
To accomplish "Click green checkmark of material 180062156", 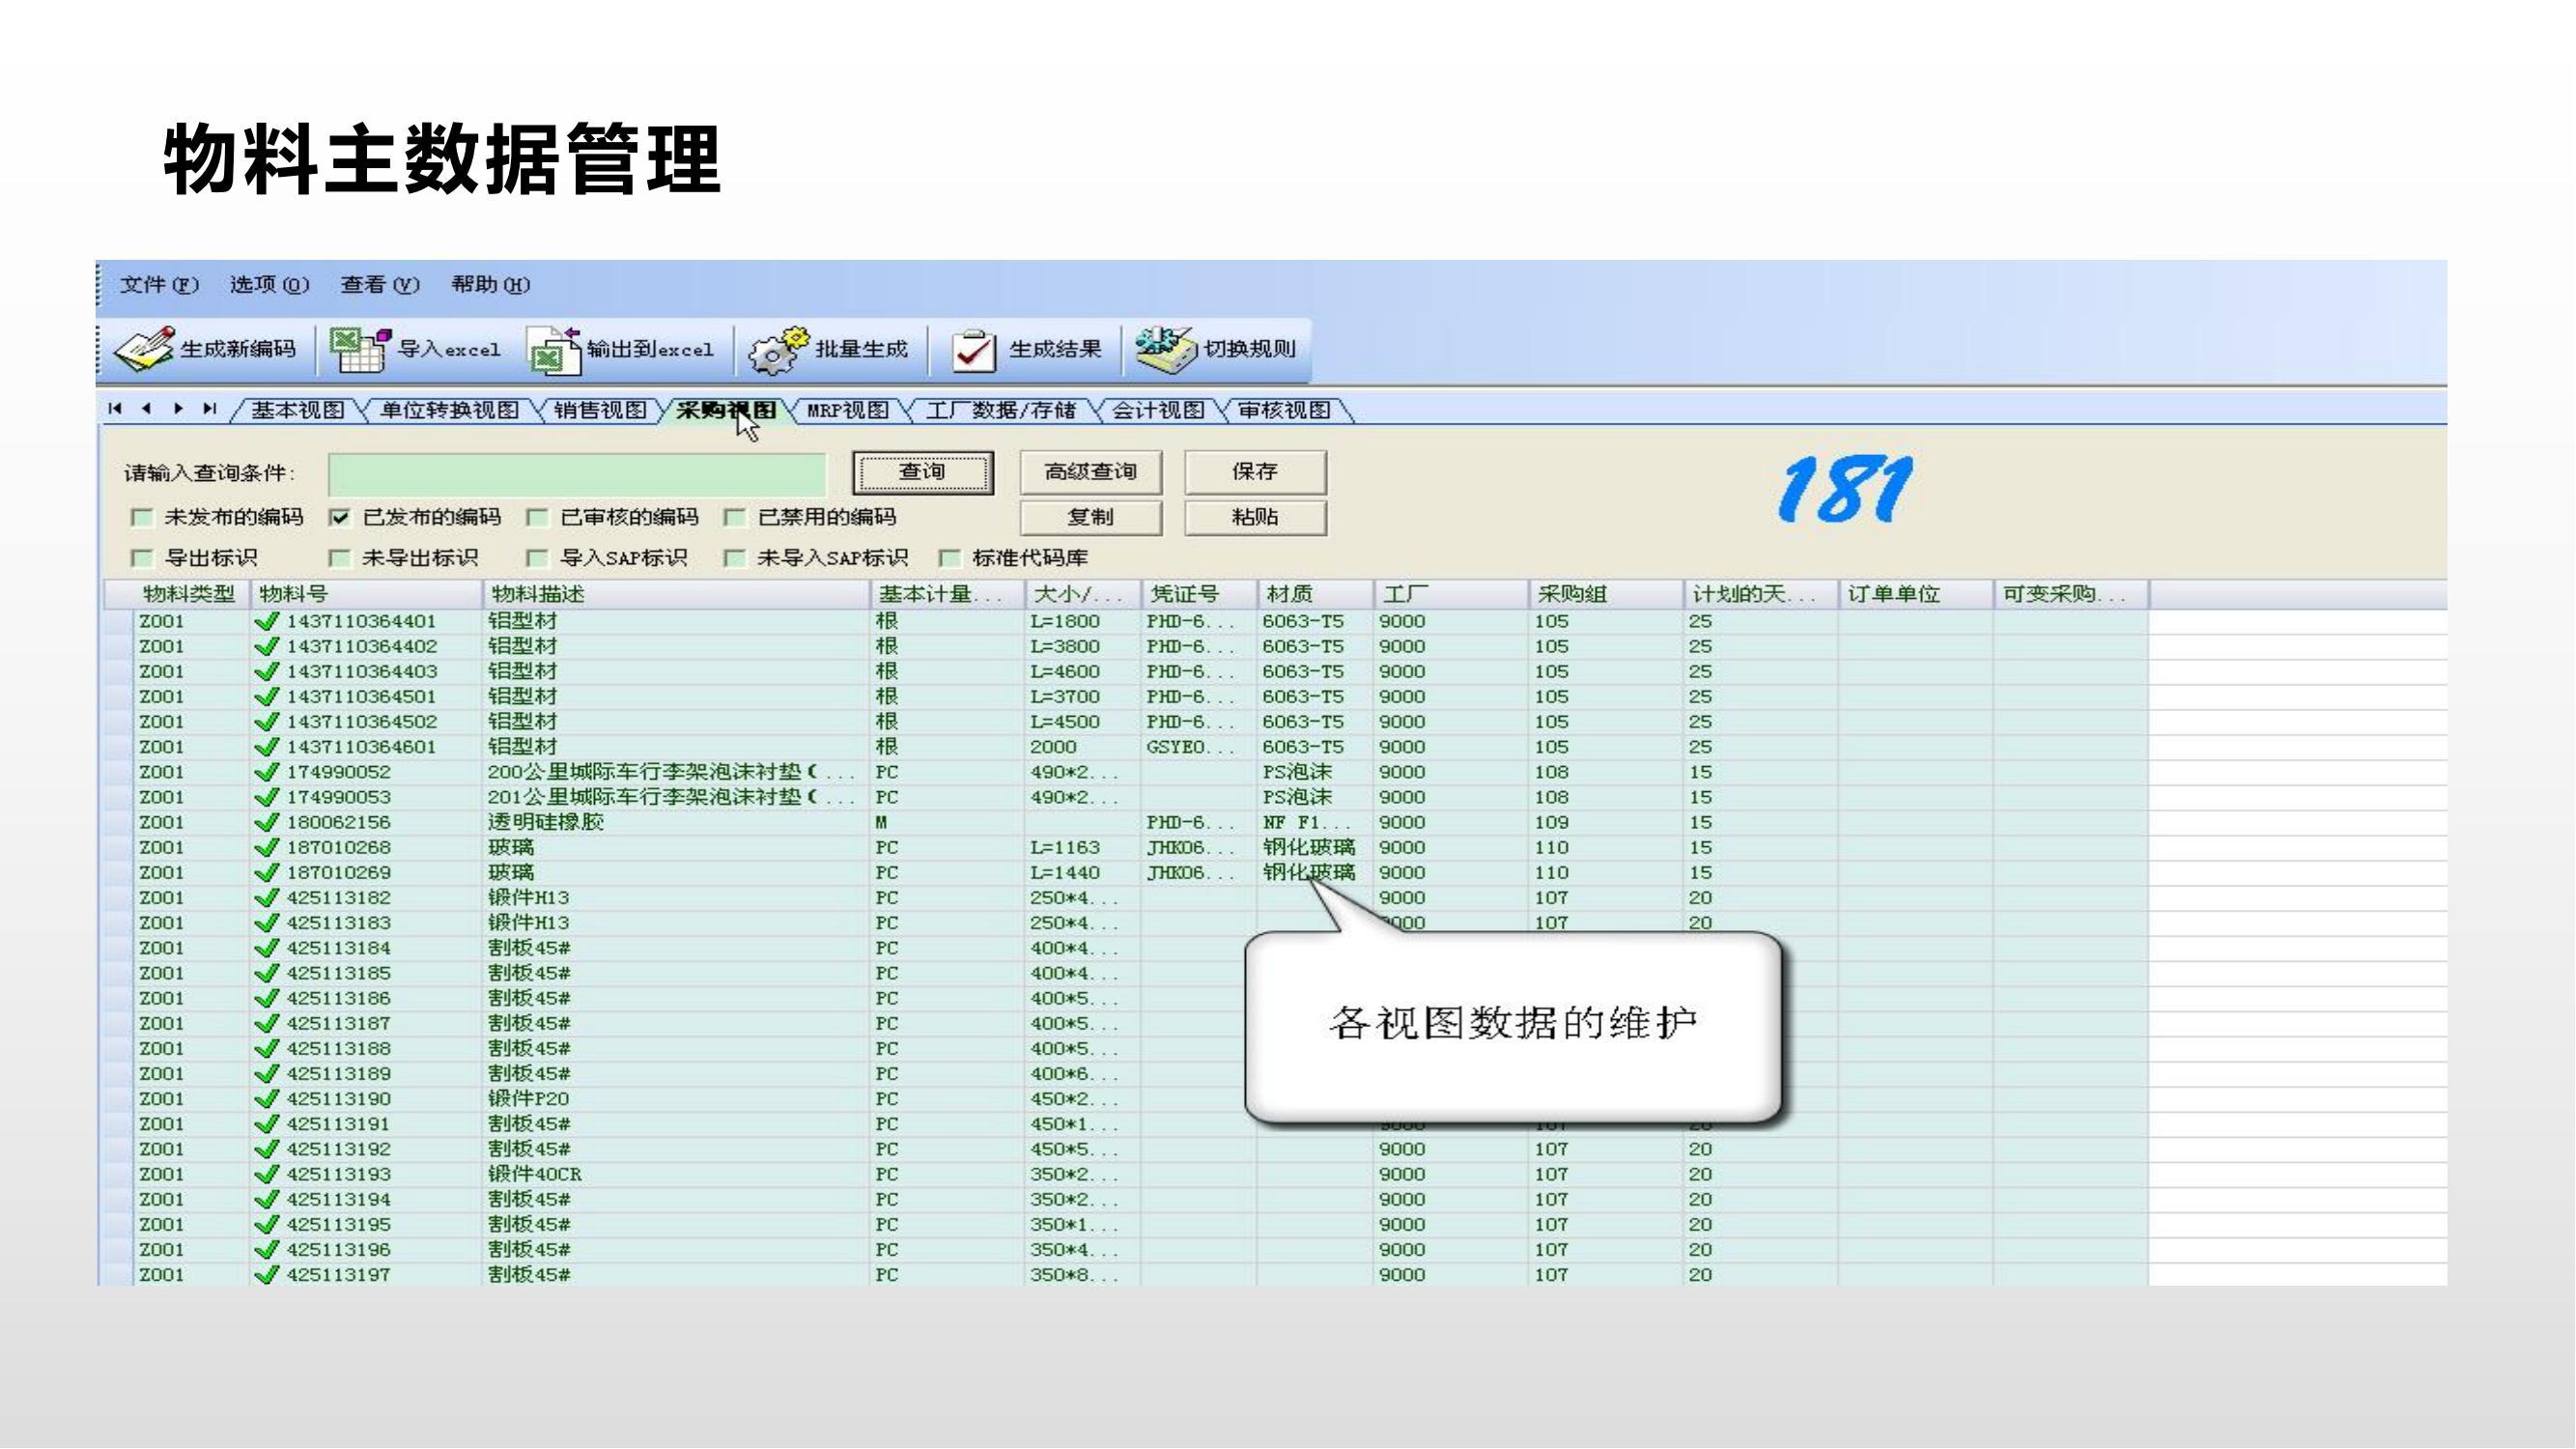I will [267, 822].
